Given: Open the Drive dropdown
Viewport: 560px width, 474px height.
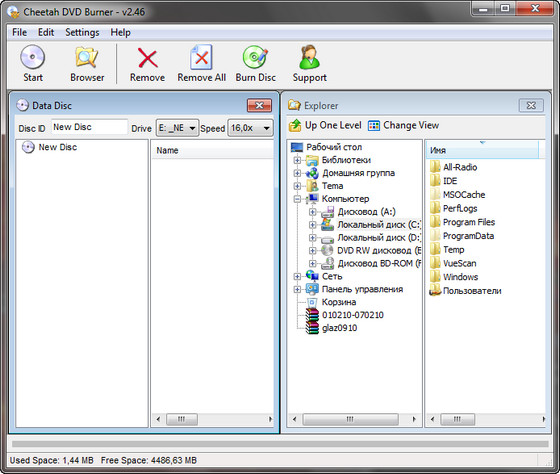Looking at the screenshot, I should (178, 128).
